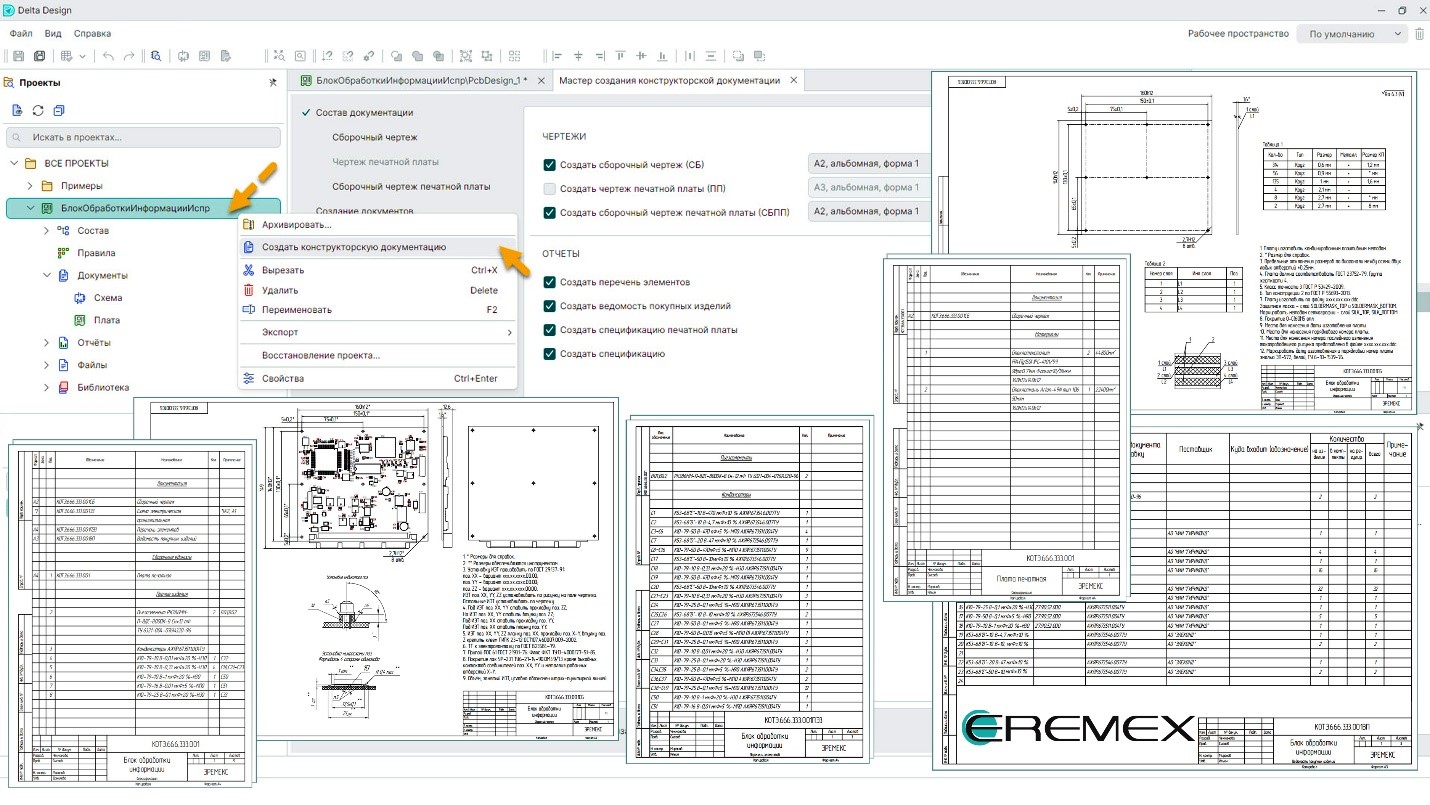Choose Переименовать in the context menu
Screen dimensions: 1430x805
pos(377,310)
